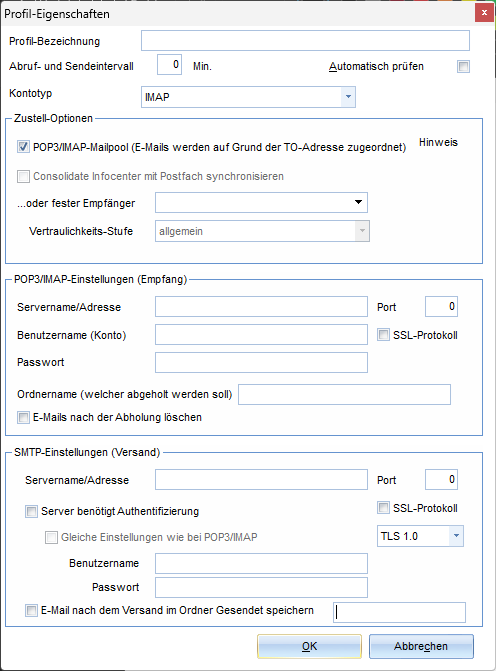Viewport: 496px width, 671px height.
Task: Click the Benutzername (Konto) field
Action: 261,334
